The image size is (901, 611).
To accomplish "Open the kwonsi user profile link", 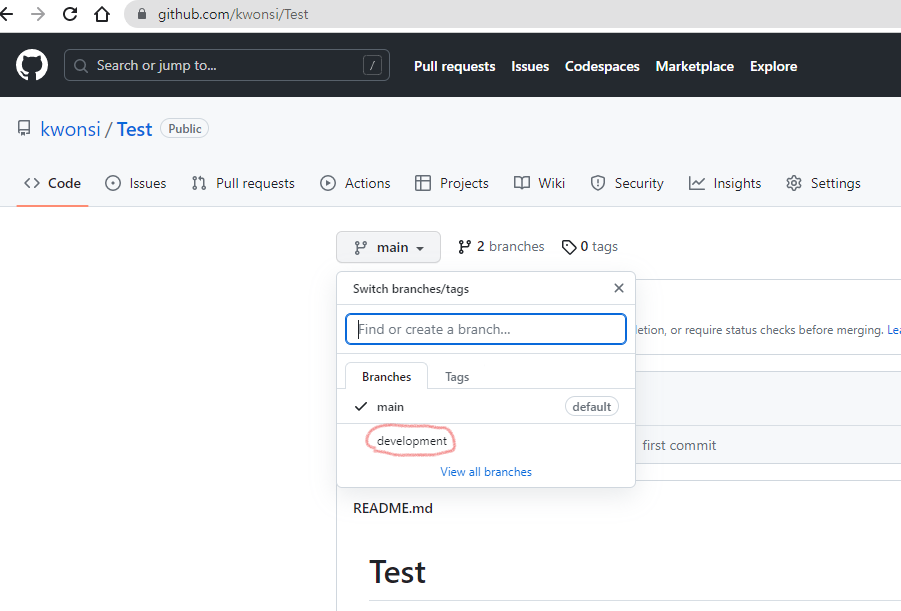I will point(70,129).
